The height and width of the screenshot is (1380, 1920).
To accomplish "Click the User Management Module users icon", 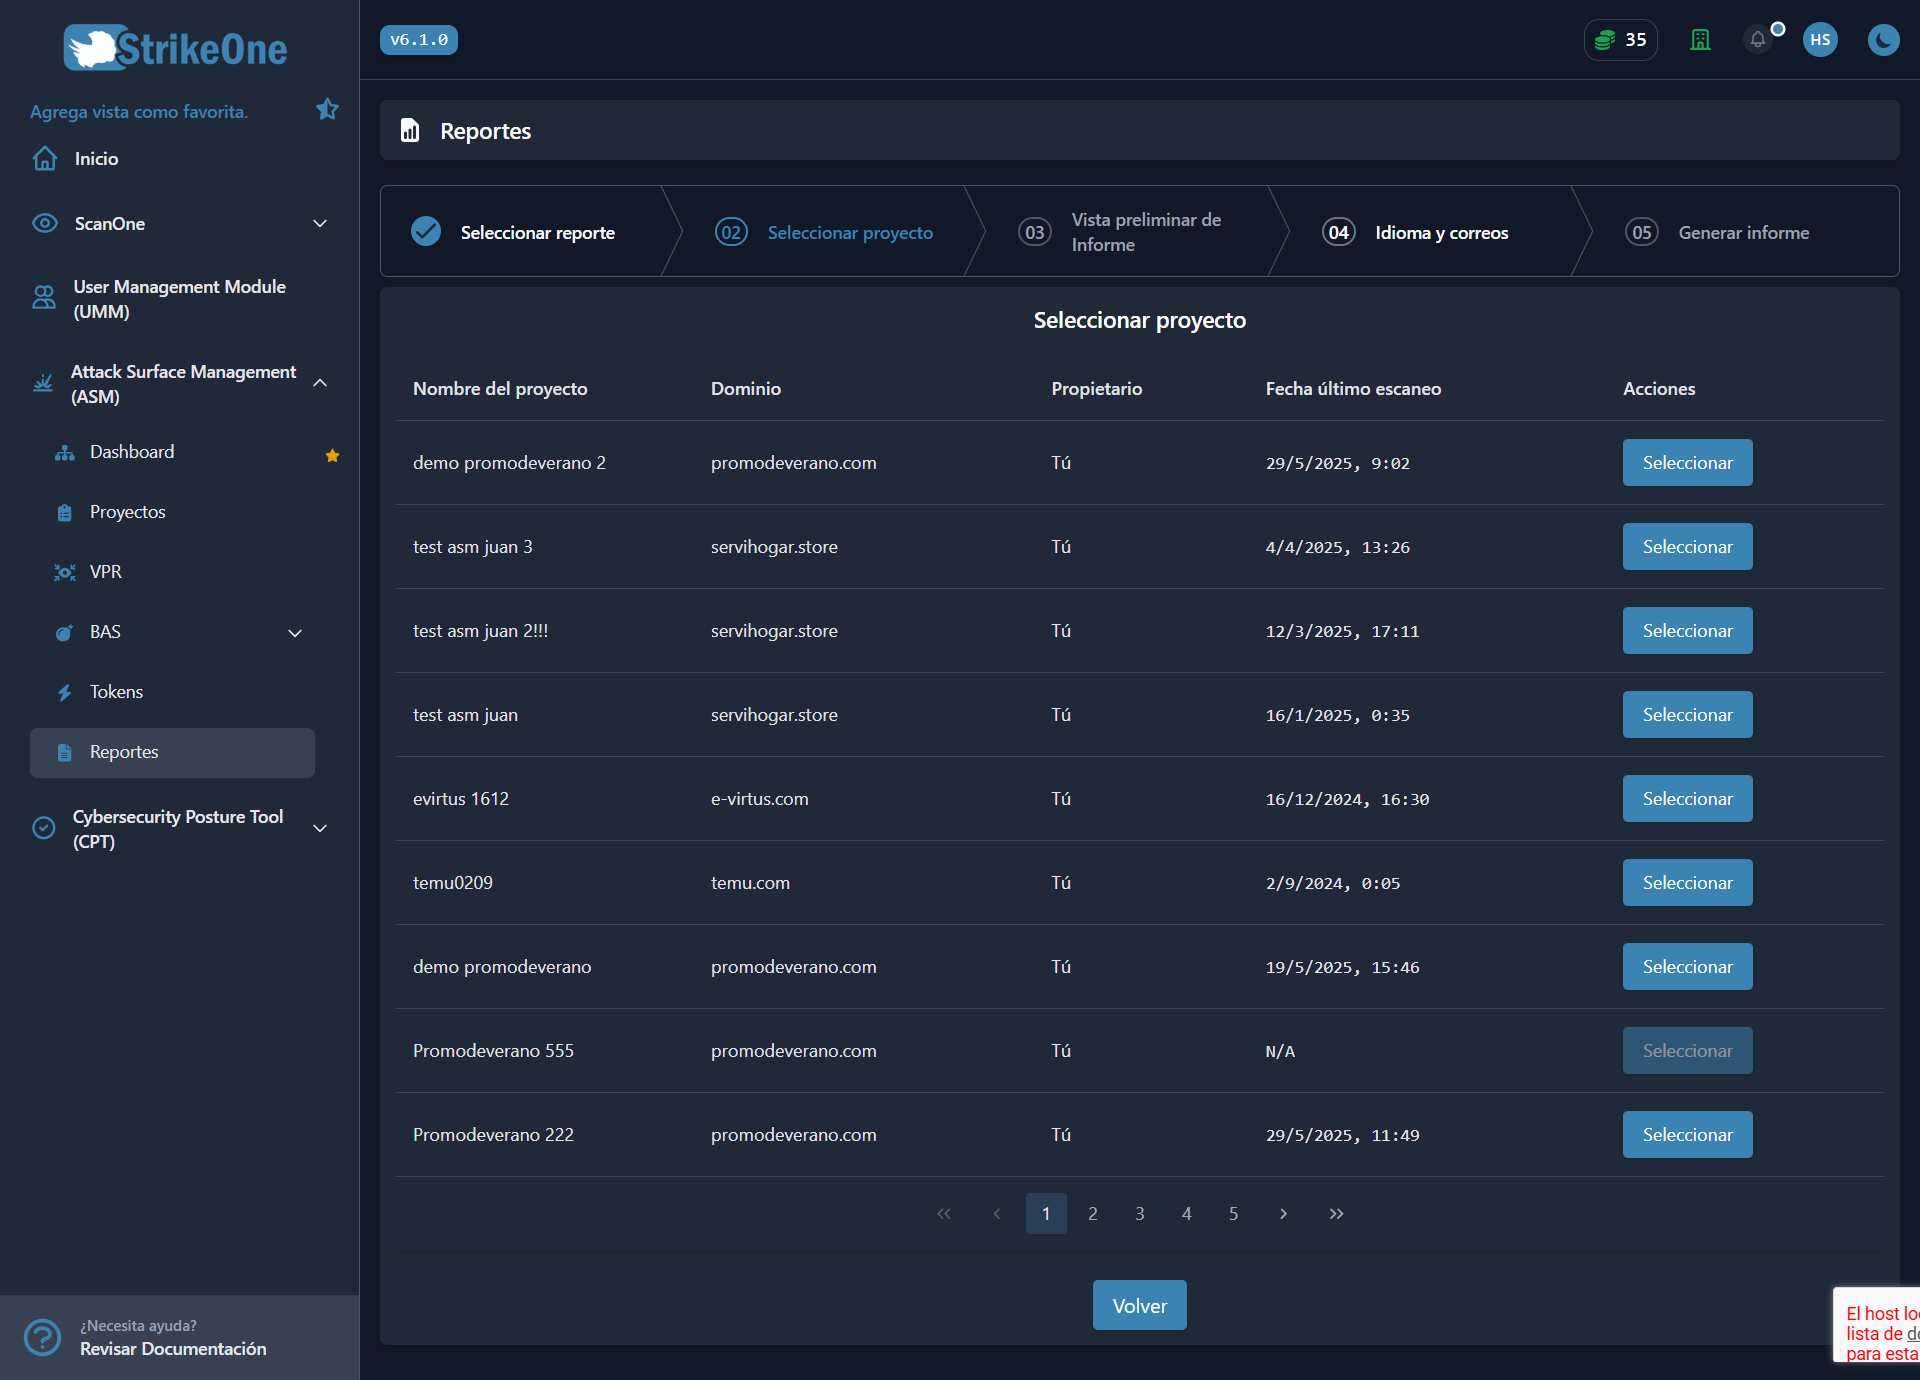I will click(44, 298).
